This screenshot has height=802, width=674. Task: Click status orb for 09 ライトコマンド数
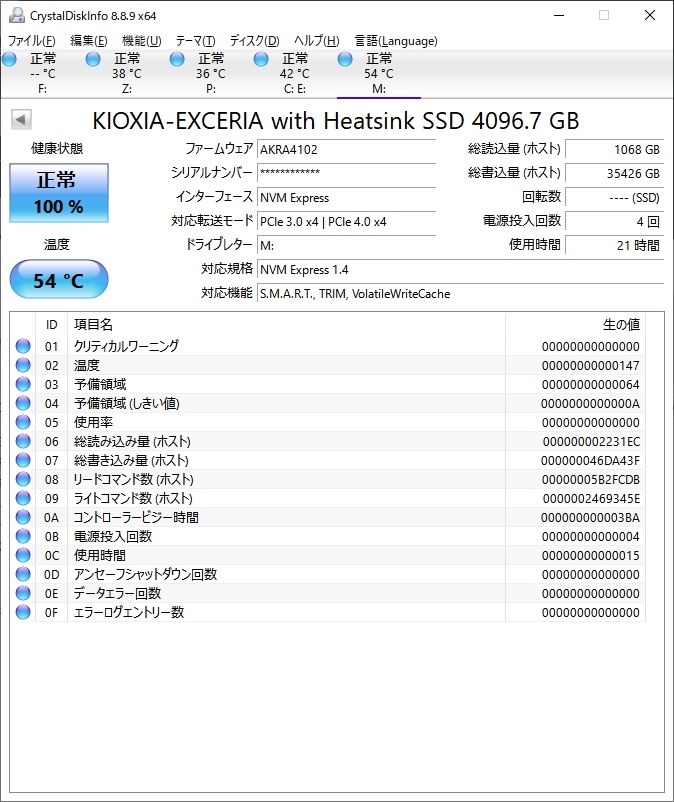click(23, 498)
